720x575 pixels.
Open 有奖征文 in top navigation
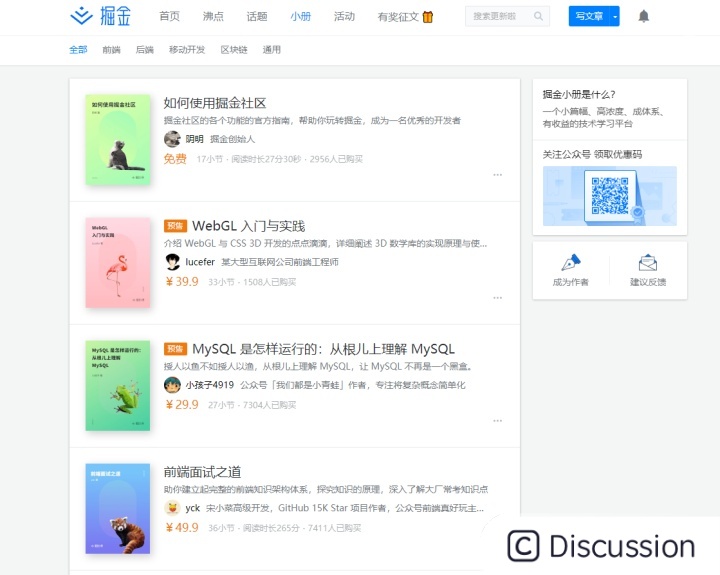pos(398,17)
